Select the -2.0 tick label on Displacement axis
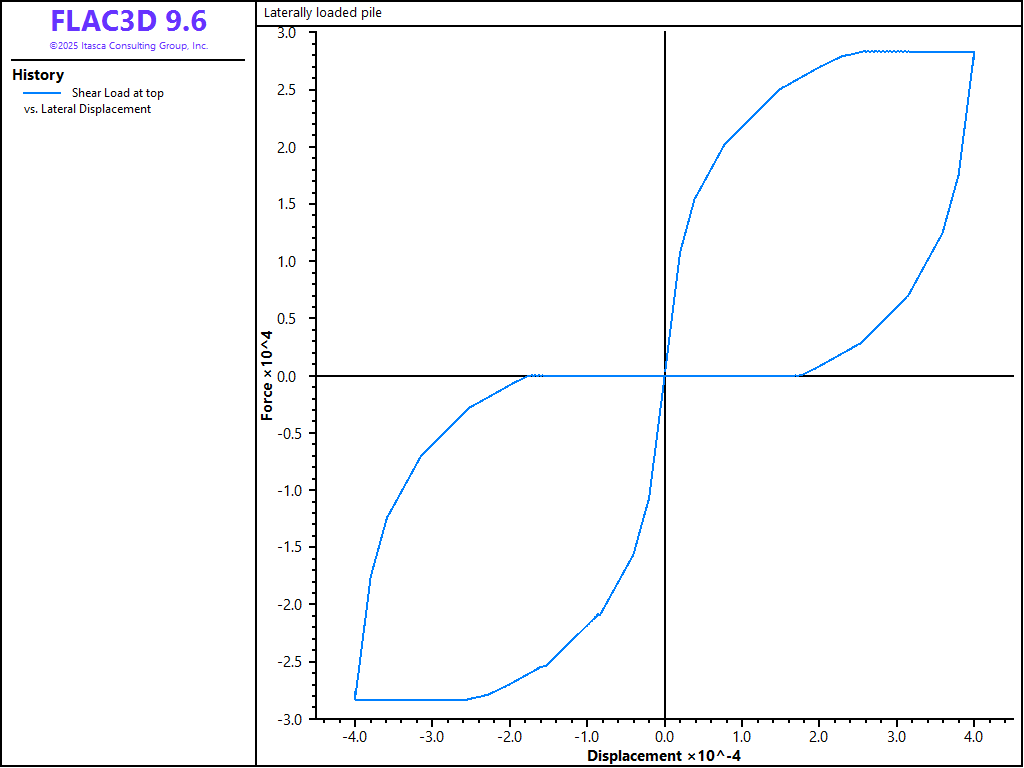 [x=508, y=737]
